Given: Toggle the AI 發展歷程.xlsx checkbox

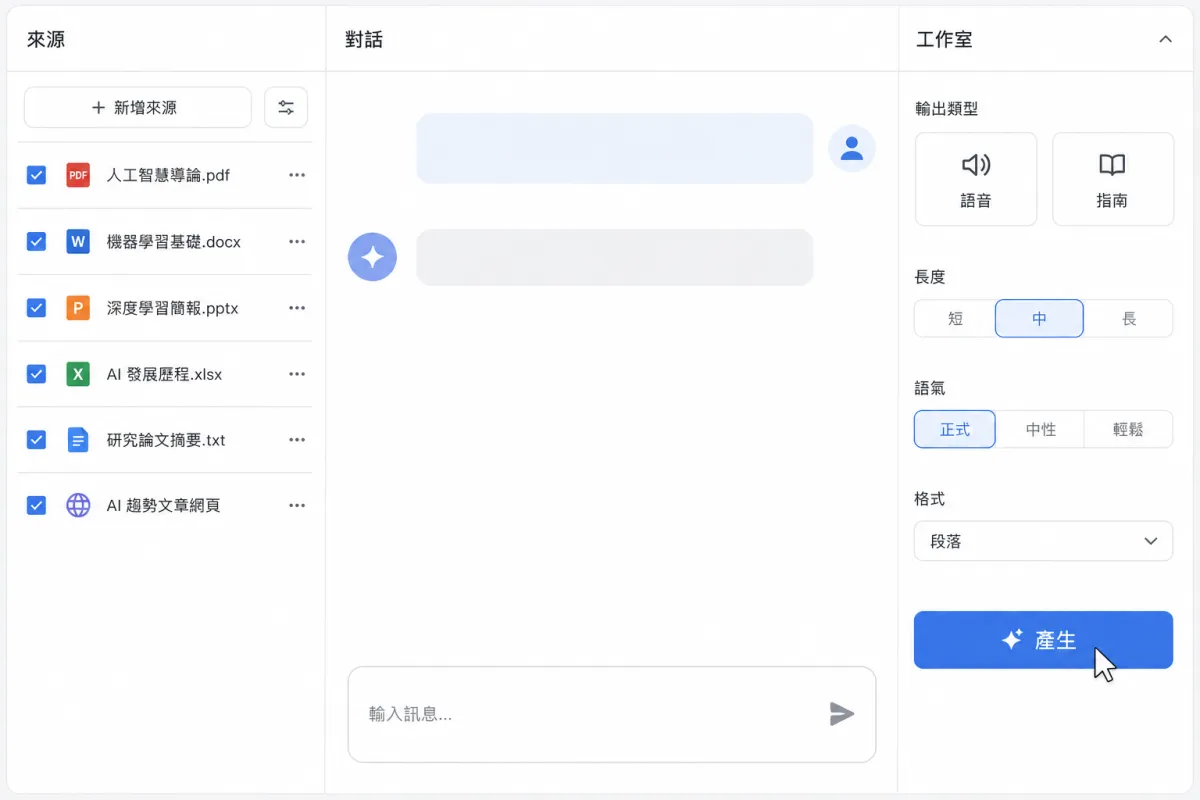Looking at the screenshot, I should click(37, 374).
